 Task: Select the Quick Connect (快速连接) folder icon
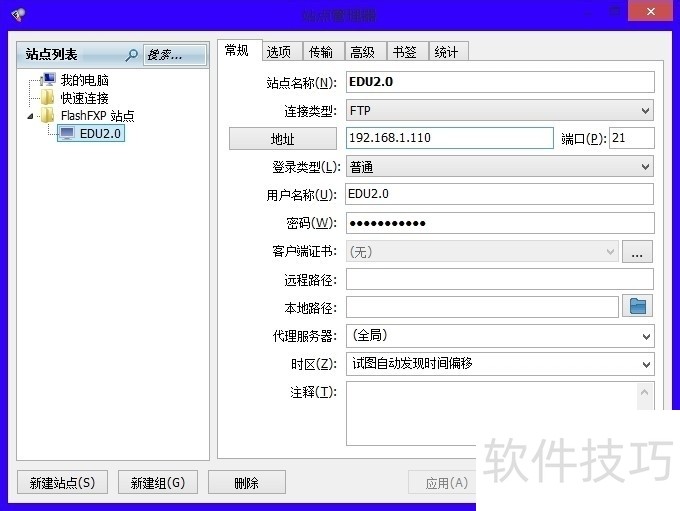point(48,98)
